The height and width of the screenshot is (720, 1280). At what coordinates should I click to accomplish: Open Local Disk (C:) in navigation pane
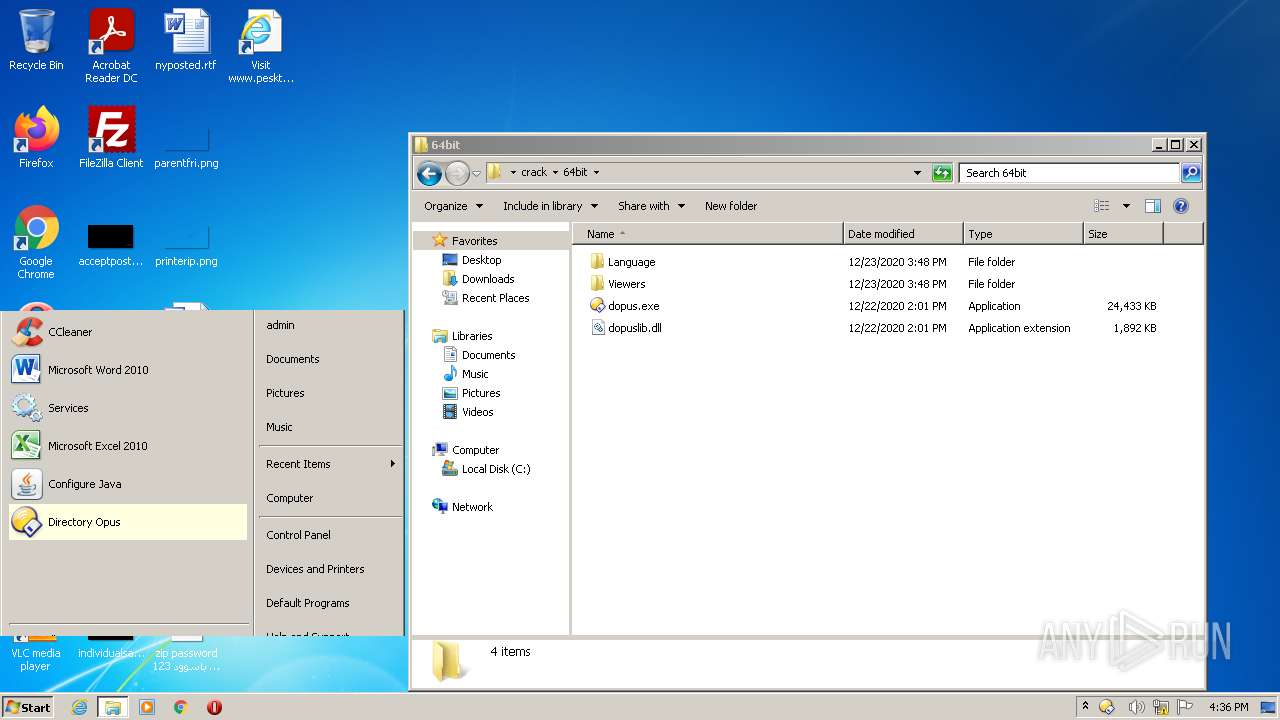click(x=486, y=469)
